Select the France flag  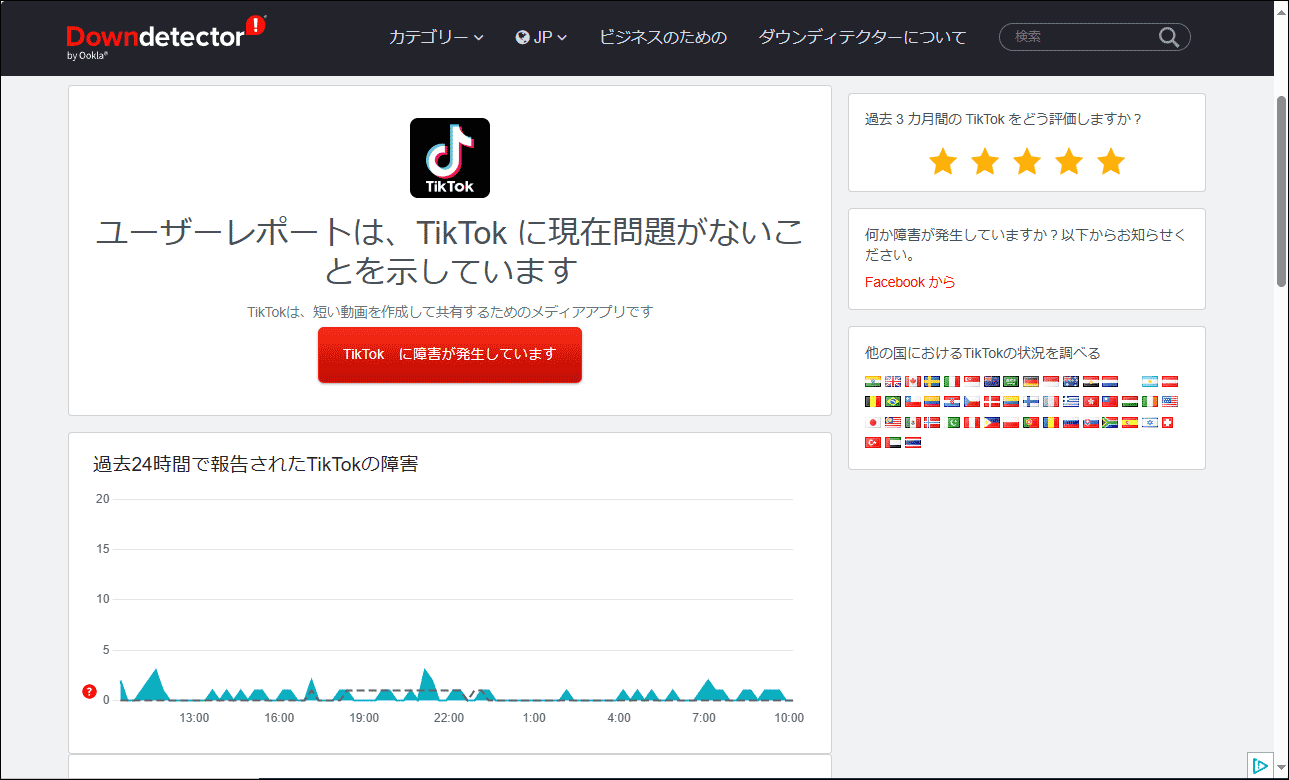pos(1051,401)
